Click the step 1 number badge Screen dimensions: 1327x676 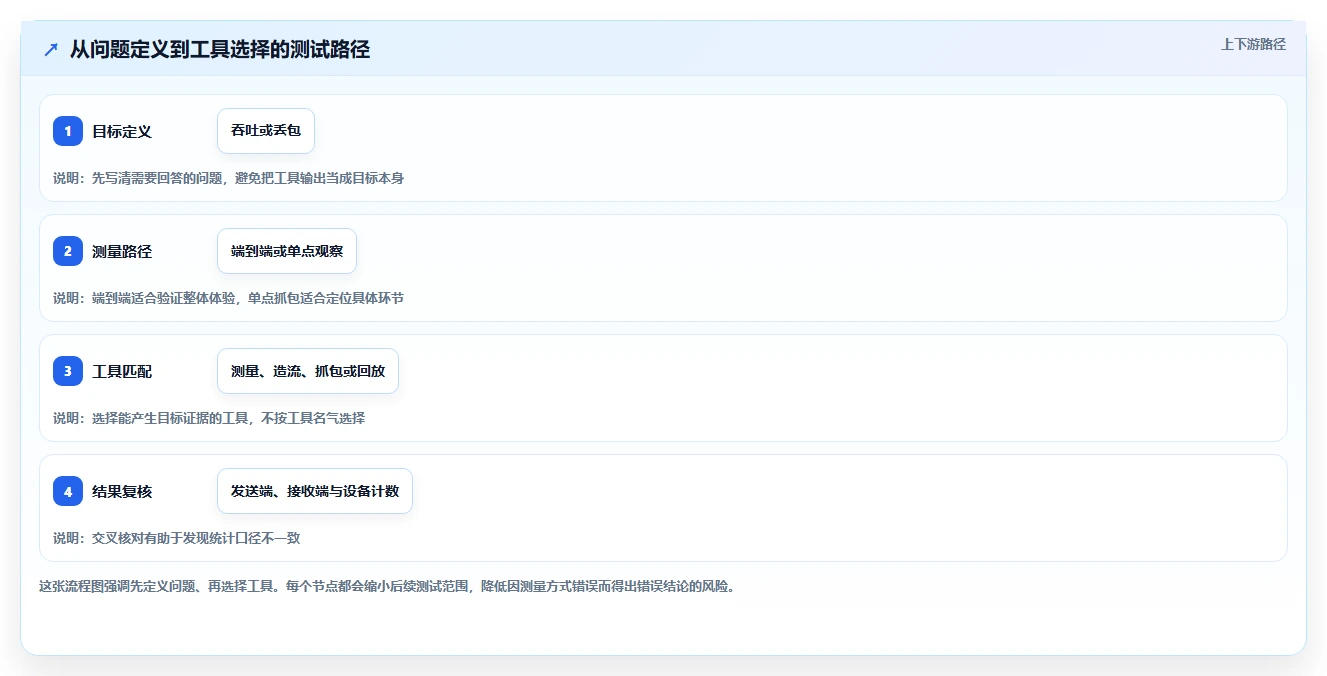coord(68,131)
